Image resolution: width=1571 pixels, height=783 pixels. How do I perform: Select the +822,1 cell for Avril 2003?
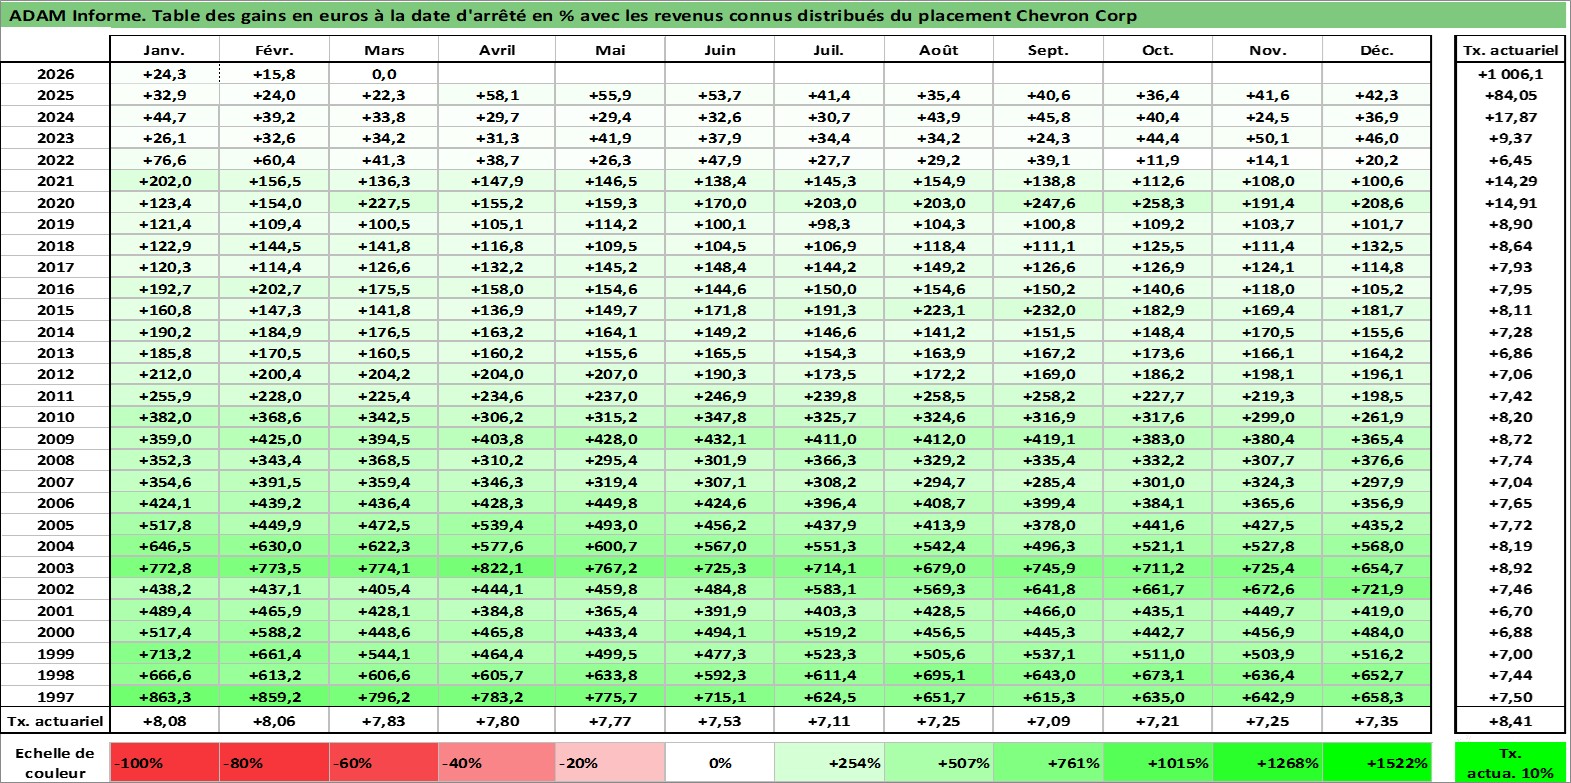tap(497, 568)
